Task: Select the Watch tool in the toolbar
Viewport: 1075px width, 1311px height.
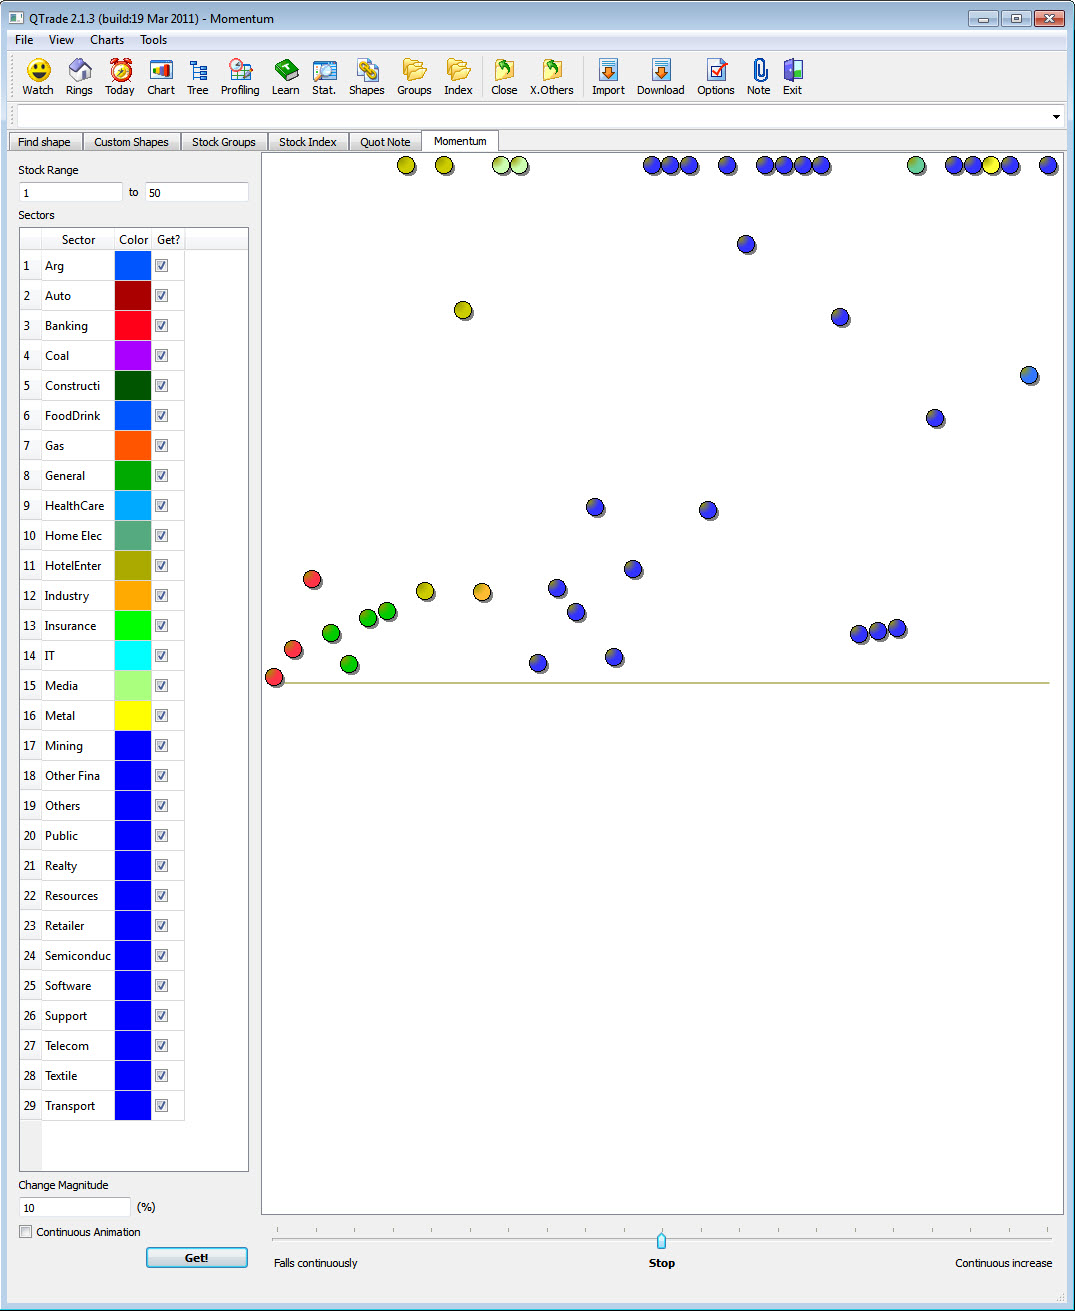Action: pos(37,75)
